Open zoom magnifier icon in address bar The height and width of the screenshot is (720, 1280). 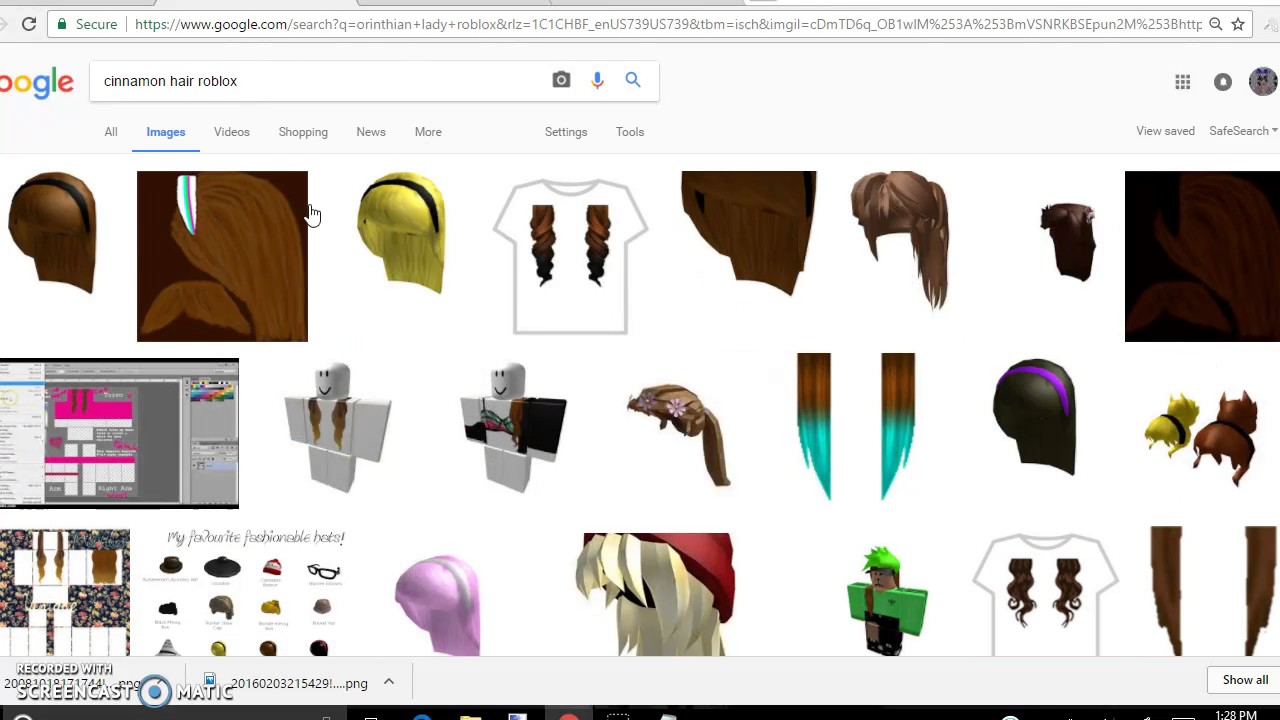[1215, 24]
